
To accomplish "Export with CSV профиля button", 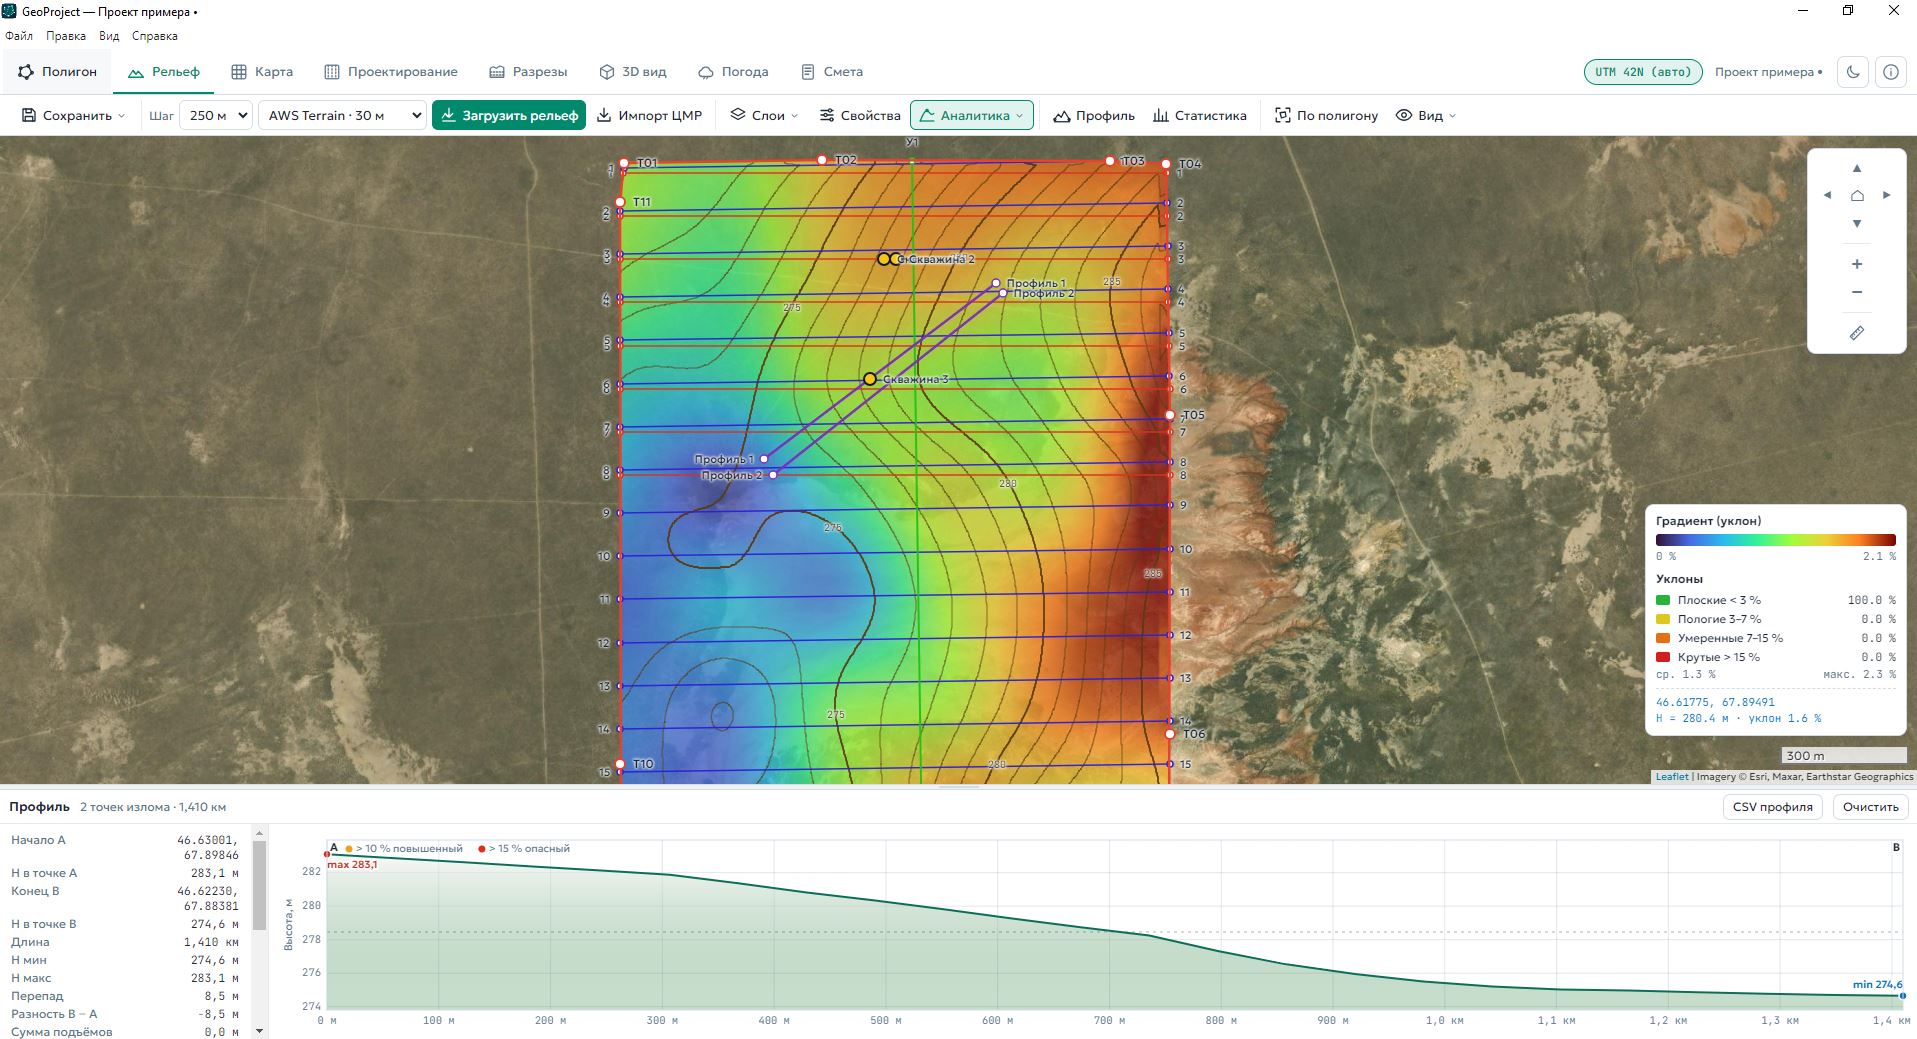I will click(1773, 807).
